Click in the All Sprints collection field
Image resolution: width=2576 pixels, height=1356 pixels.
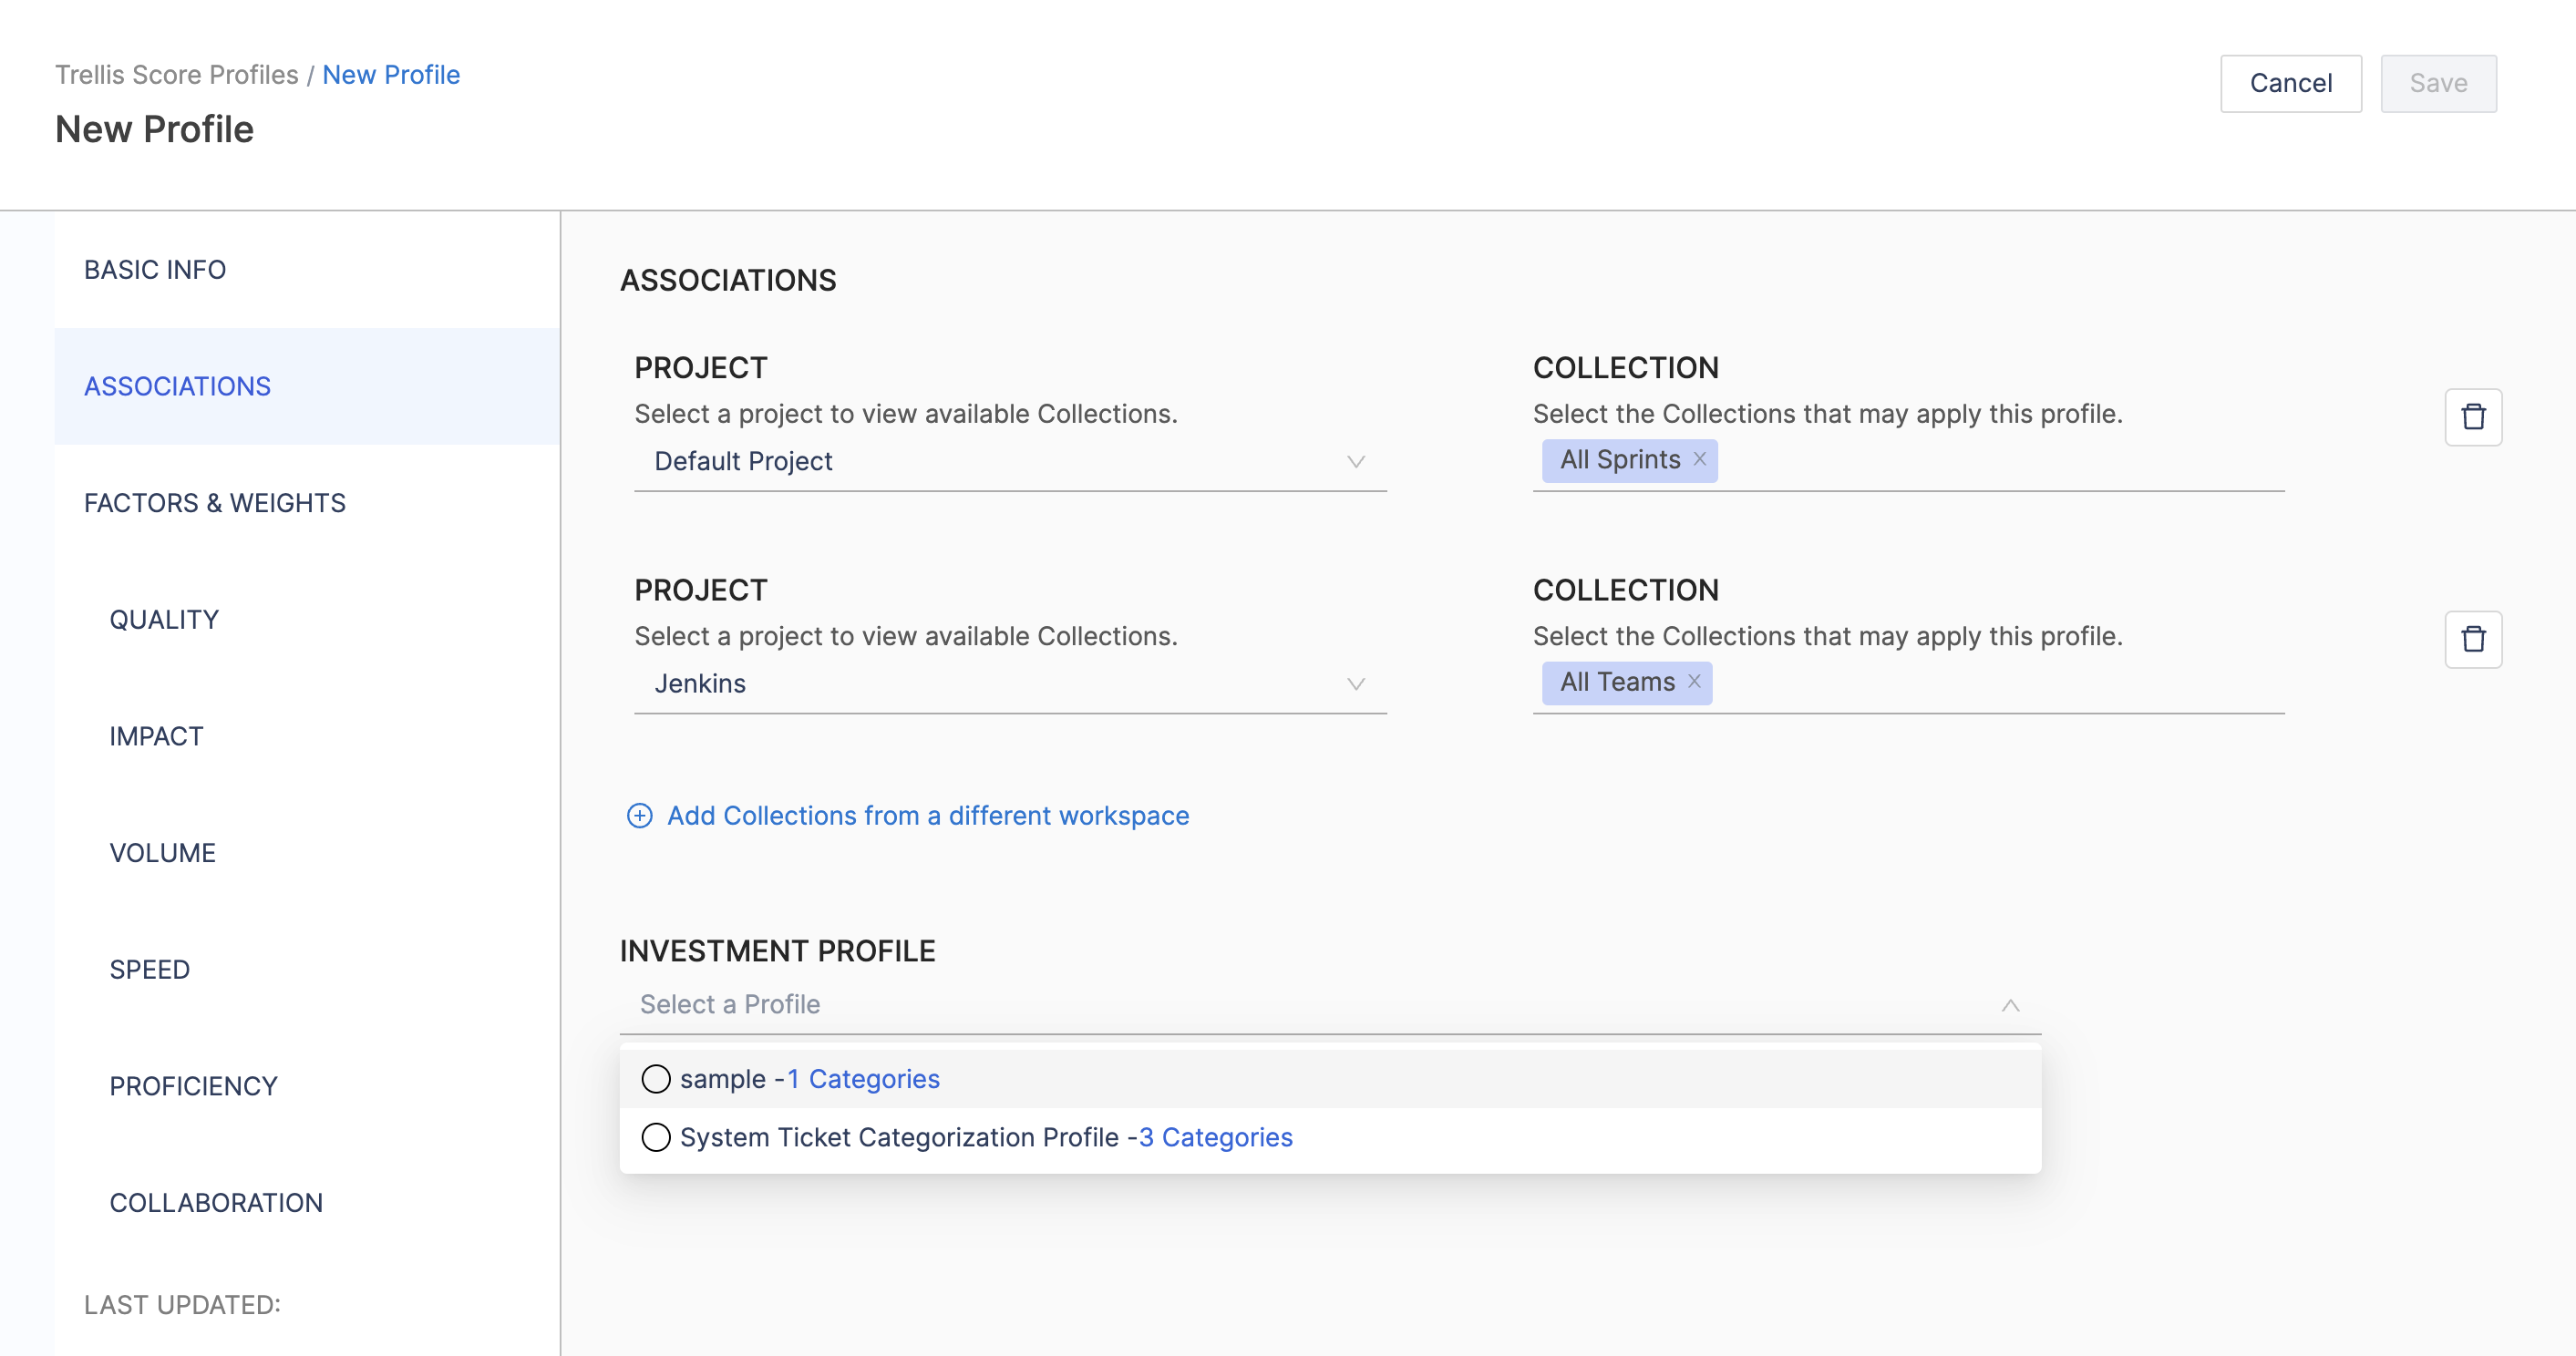click(x=1998, y=461)
